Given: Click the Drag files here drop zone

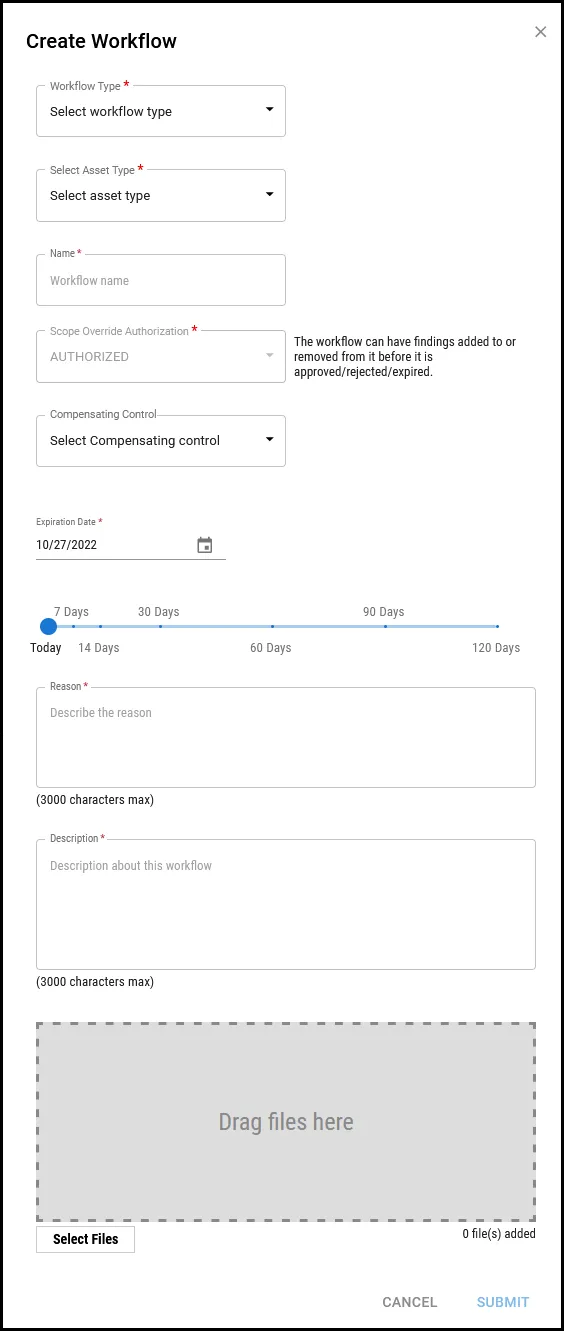Looking at the screenshot, I should coord(286,1121).
